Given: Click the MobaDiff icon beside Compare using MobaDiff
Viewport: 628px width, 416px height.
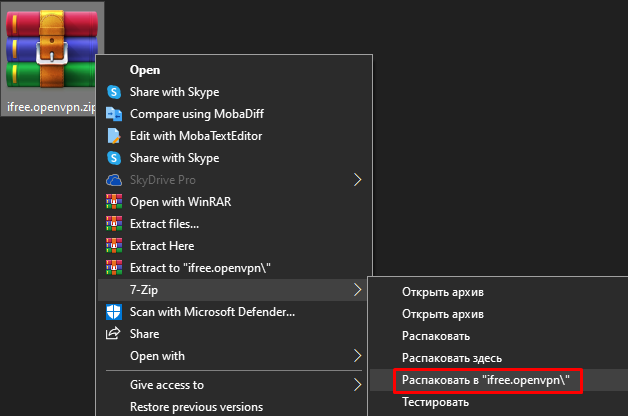Looking at the screenshot, I should [113, 114].
